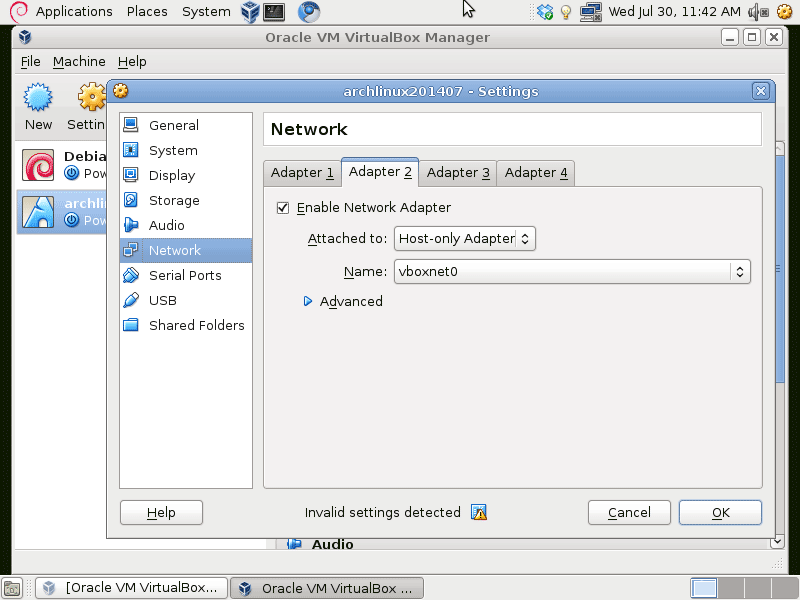Viewport: 800px width, 600px height.
Task: Open the volume control in panel
Action: [x=758, y=12]
